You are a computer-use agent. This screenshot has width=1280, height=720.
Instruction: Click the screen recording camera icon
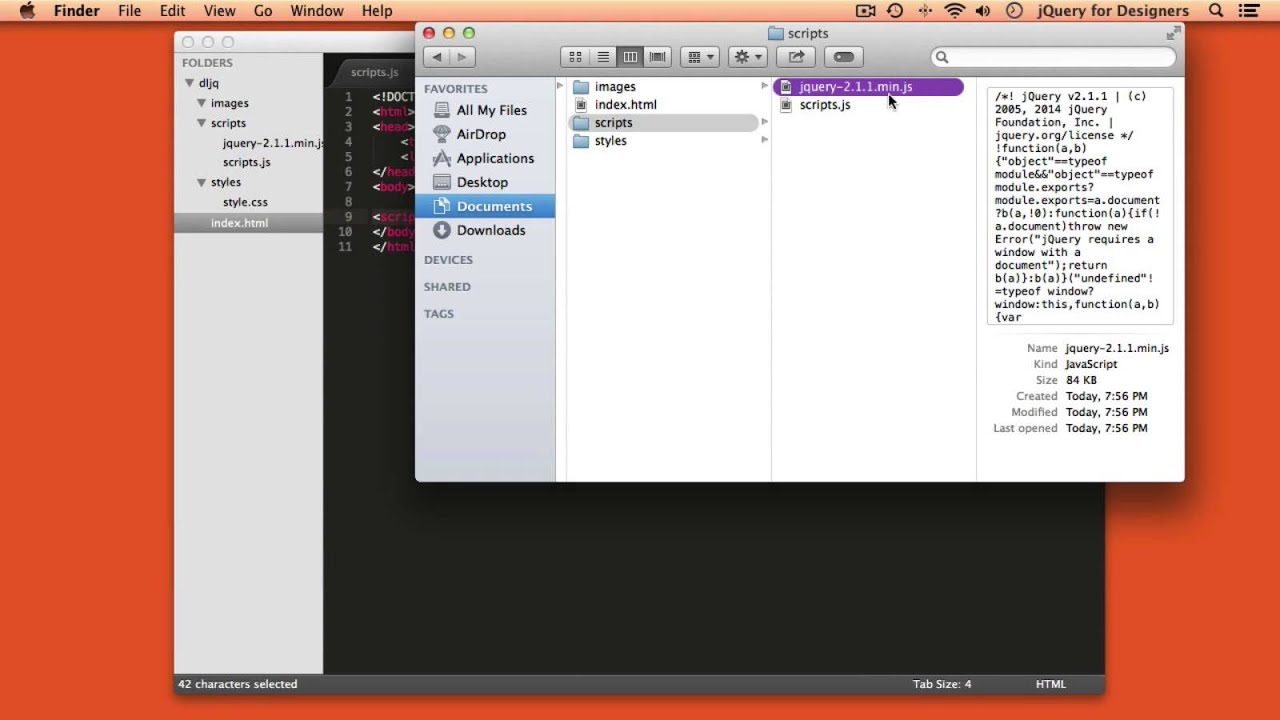pos(866,11)
